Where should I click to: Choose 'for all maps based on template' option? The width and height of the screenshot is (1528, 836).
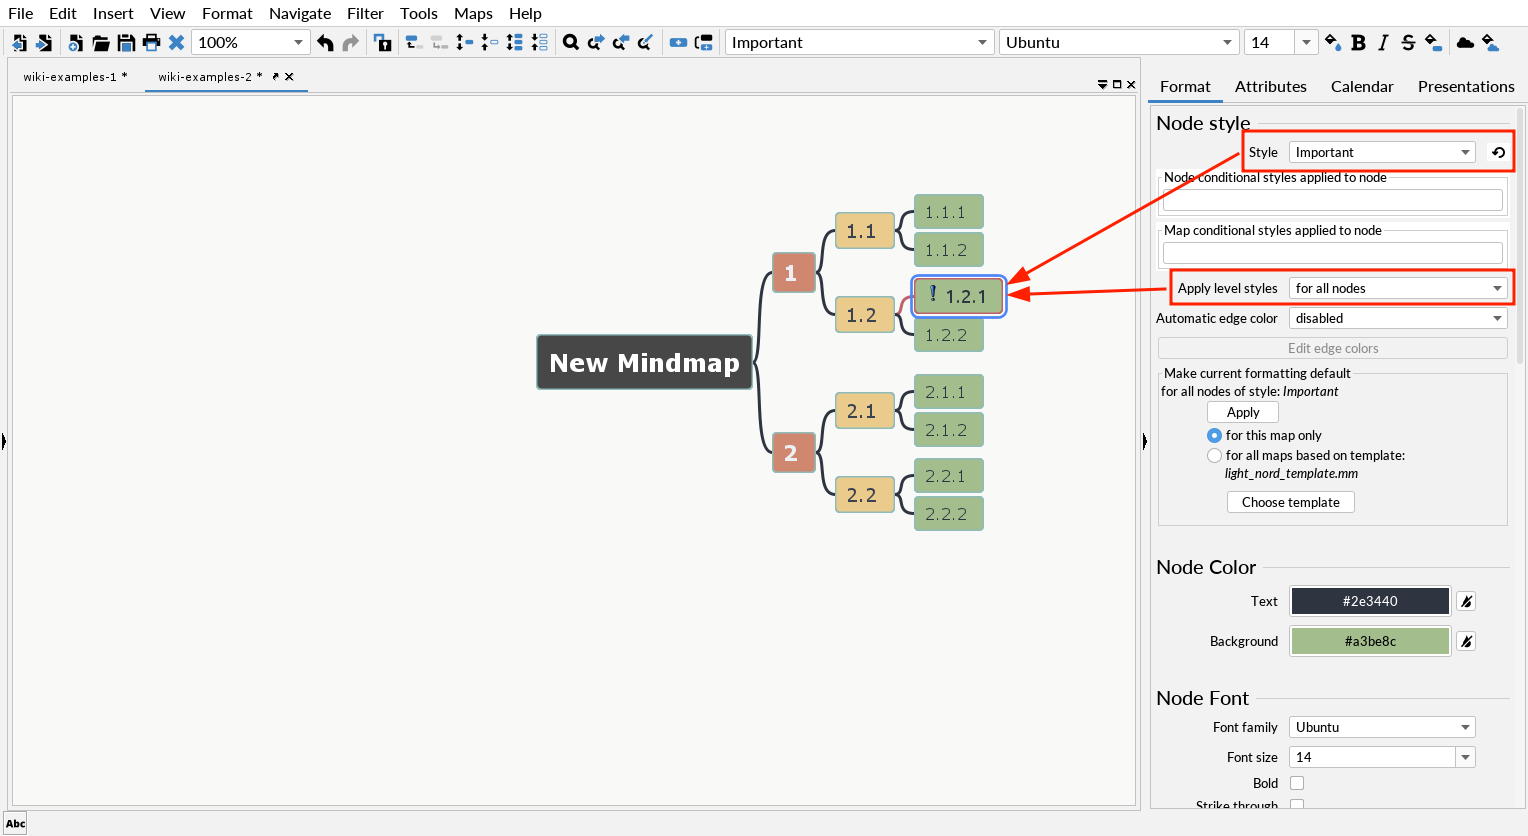pos(1214,456)
